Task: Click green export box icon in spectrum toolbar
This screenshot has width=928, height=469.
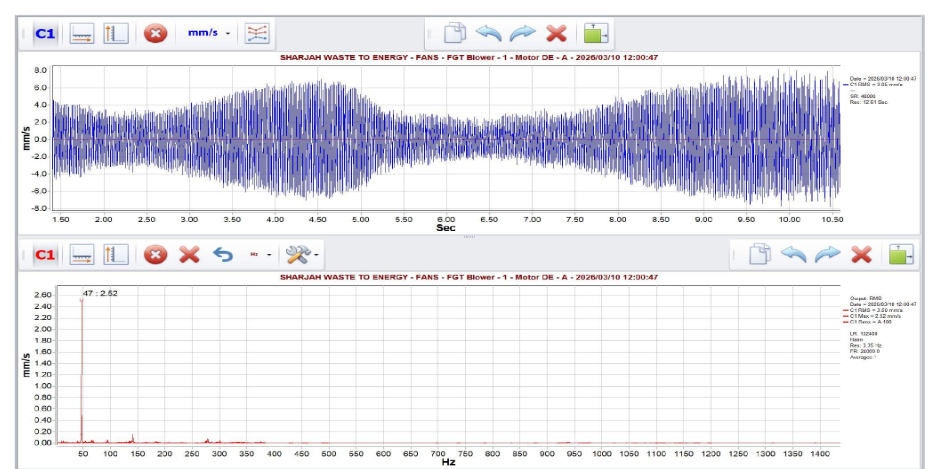Action: pyautogui.click(x=901, y=255)
